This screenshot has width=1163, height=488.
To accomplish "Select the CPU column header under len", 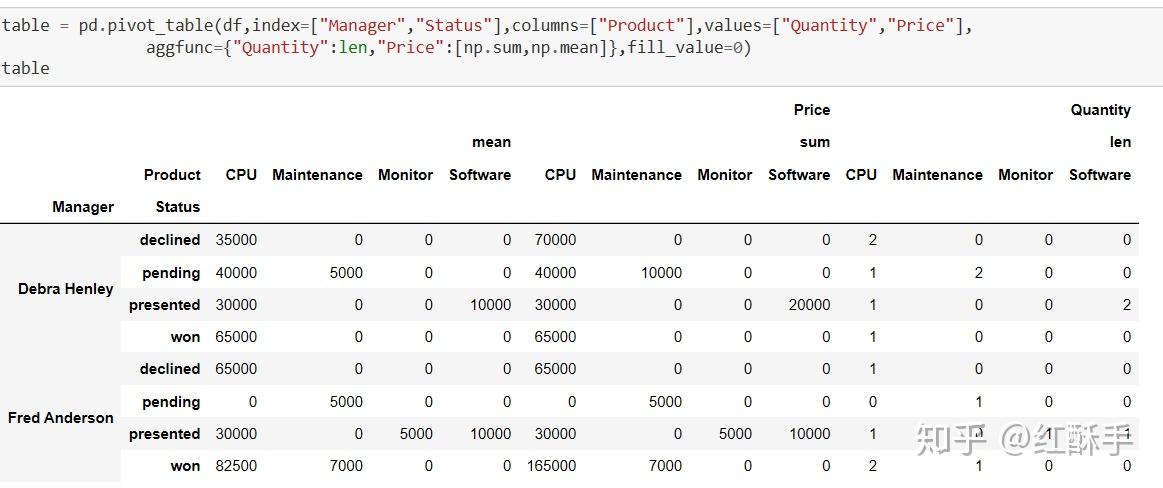I will [x=861, y=174].
